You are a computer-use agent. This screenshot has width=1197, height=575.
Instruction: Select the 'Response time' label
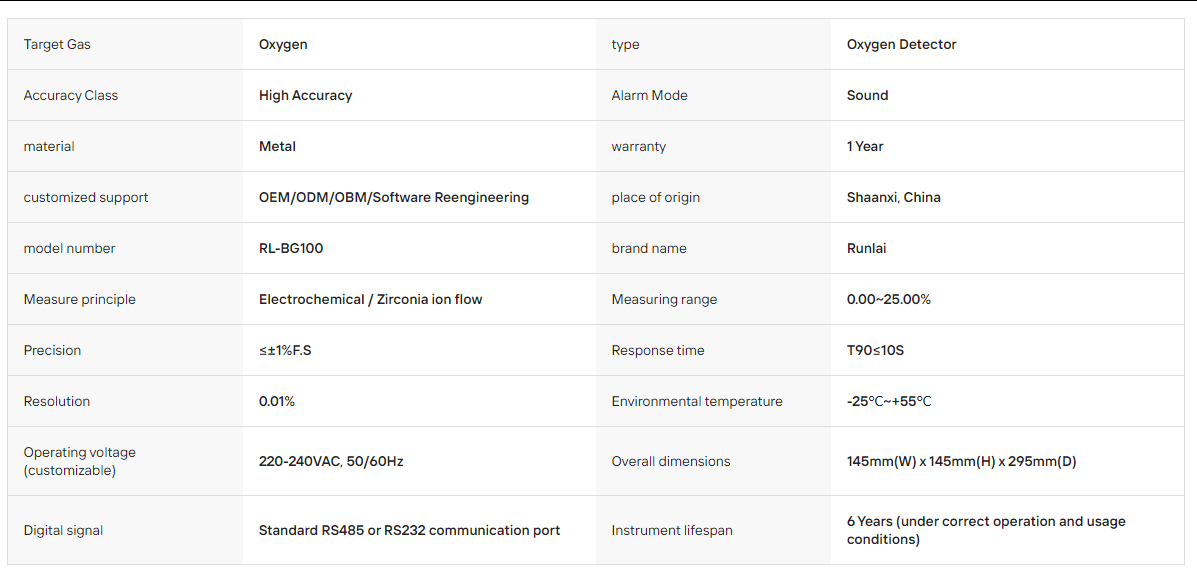click(x=658, y=350)
